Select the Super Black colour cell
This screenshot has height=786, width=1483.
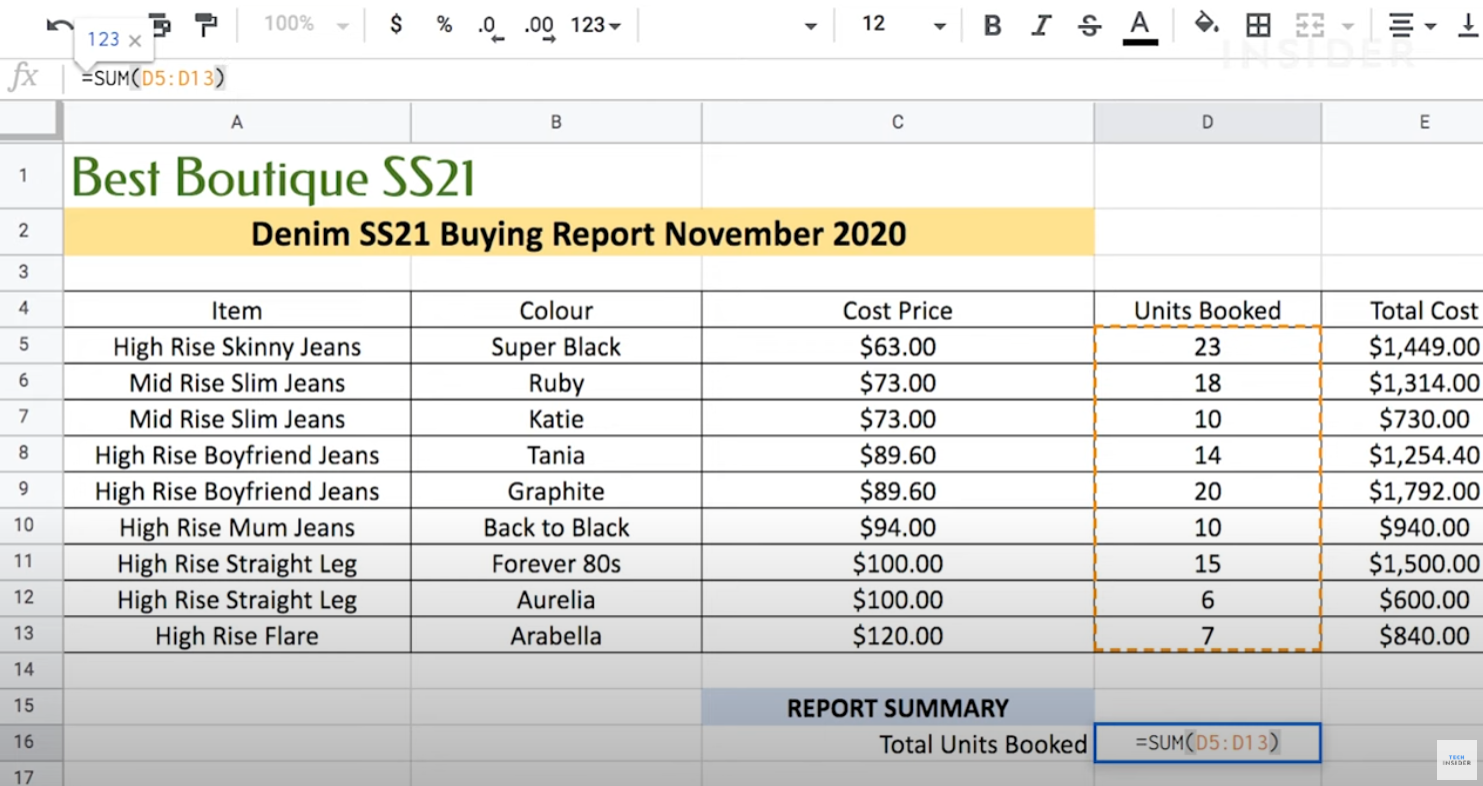(556, 346)
